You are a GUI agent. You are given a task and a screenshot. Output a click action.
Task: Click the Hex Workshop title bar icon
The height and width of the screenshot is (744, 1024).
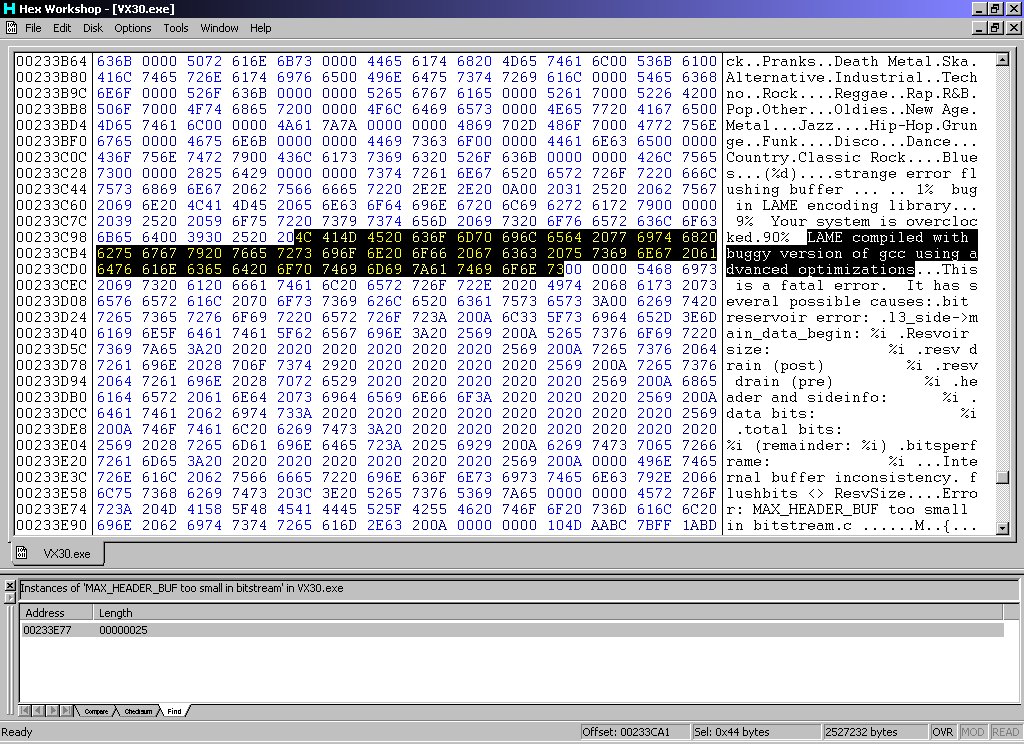[9, 8]
